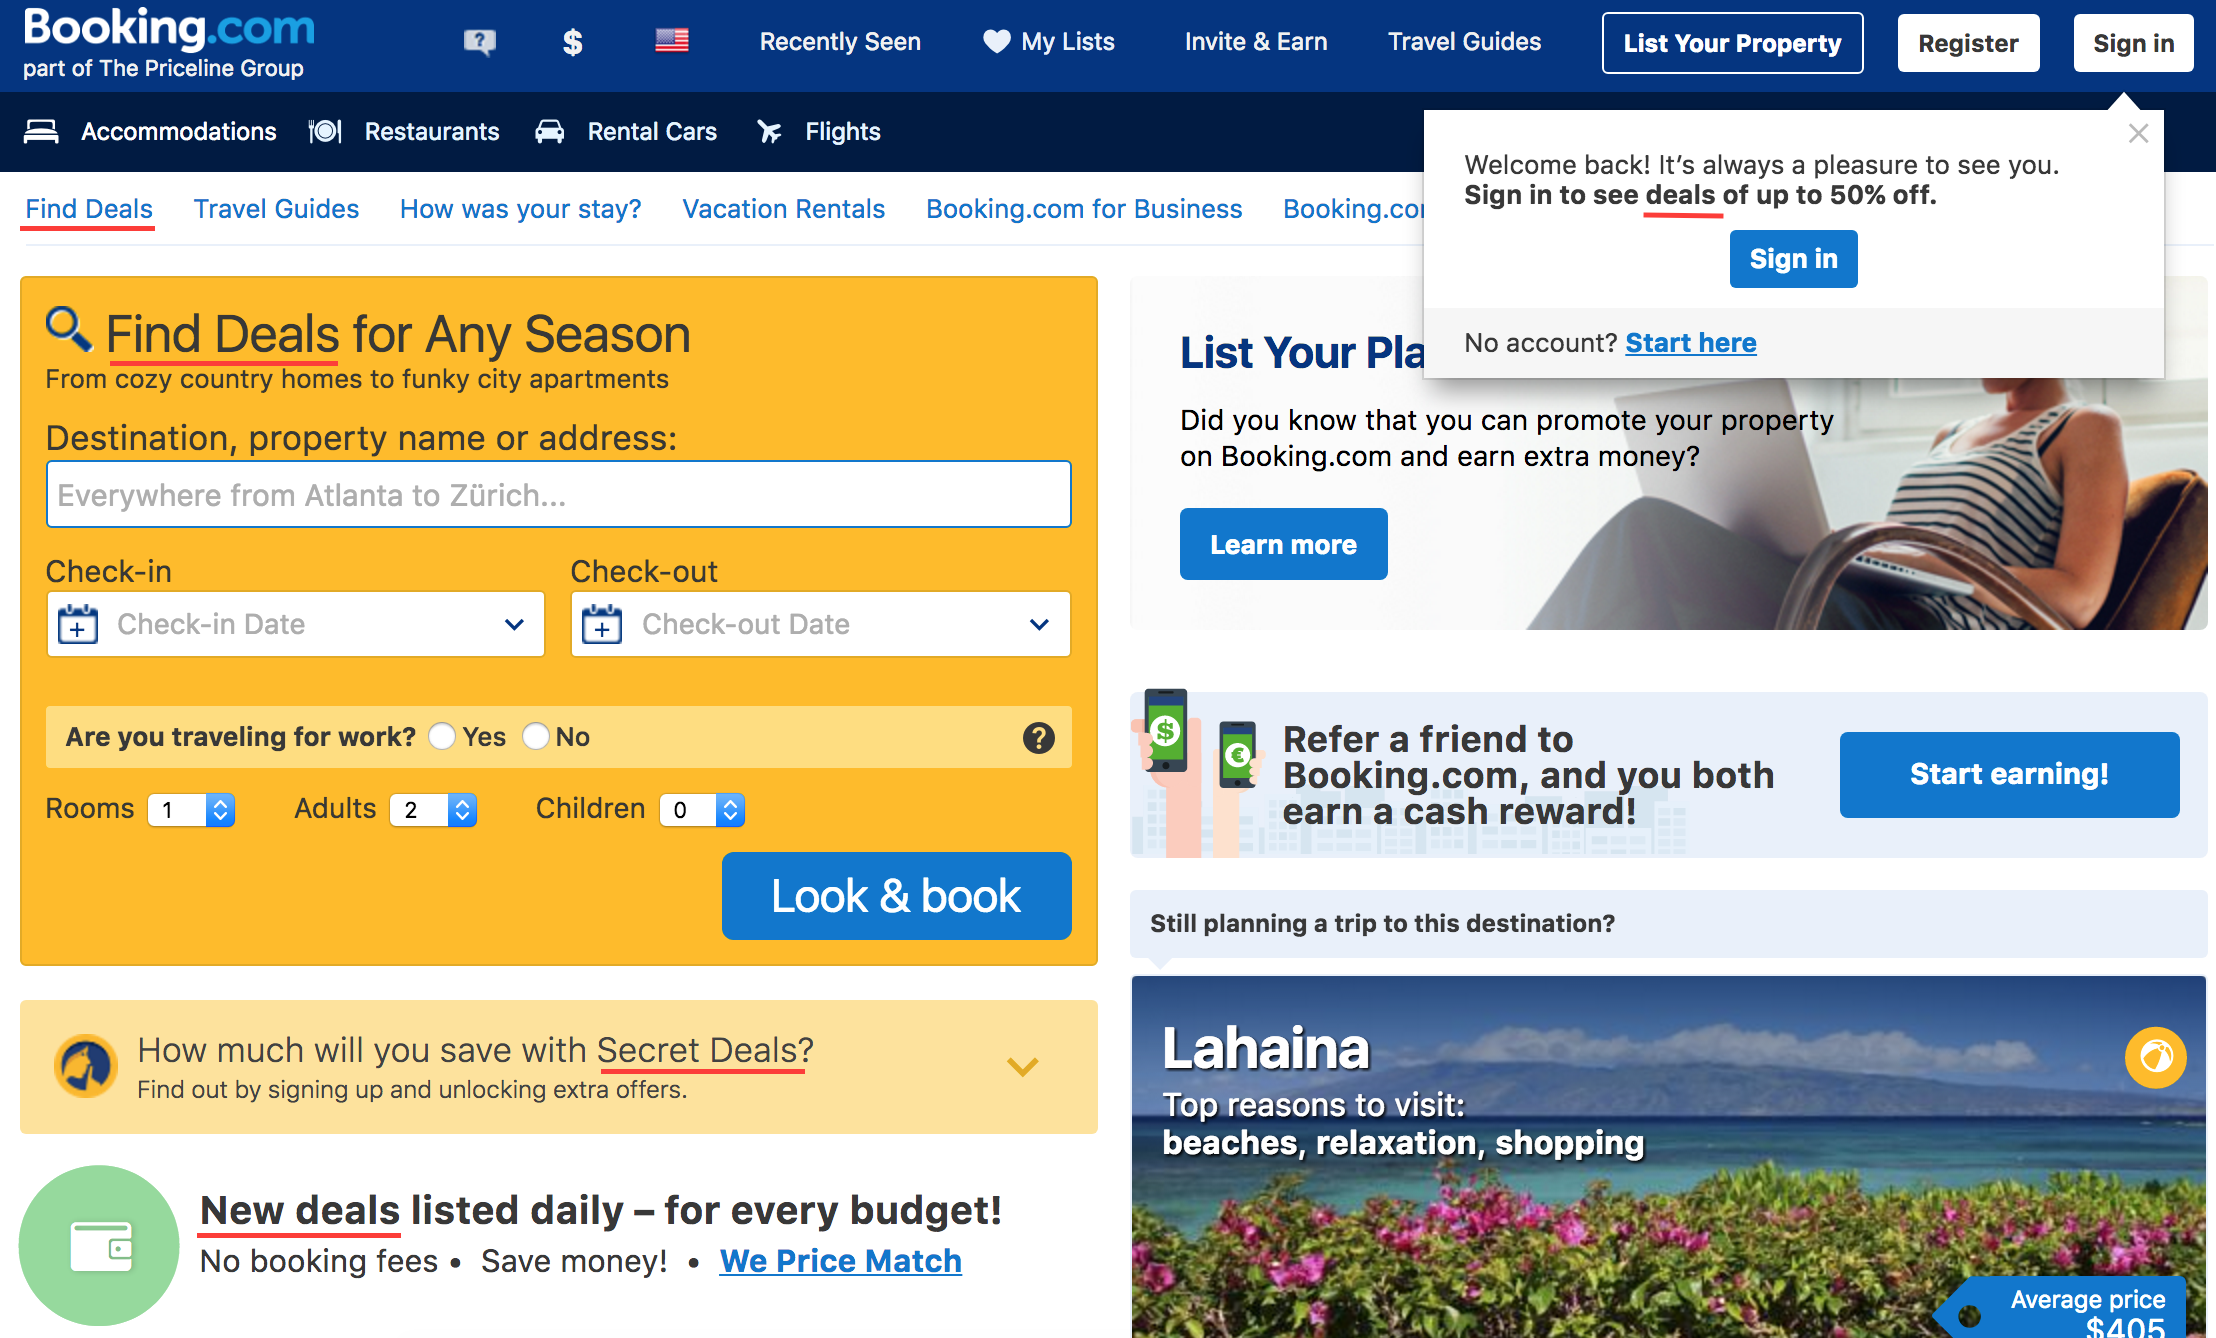Viewport: 2216px width, 1338px height.
Task: Open the customer help speech bubble icon
Action: [x=480, y=42]
